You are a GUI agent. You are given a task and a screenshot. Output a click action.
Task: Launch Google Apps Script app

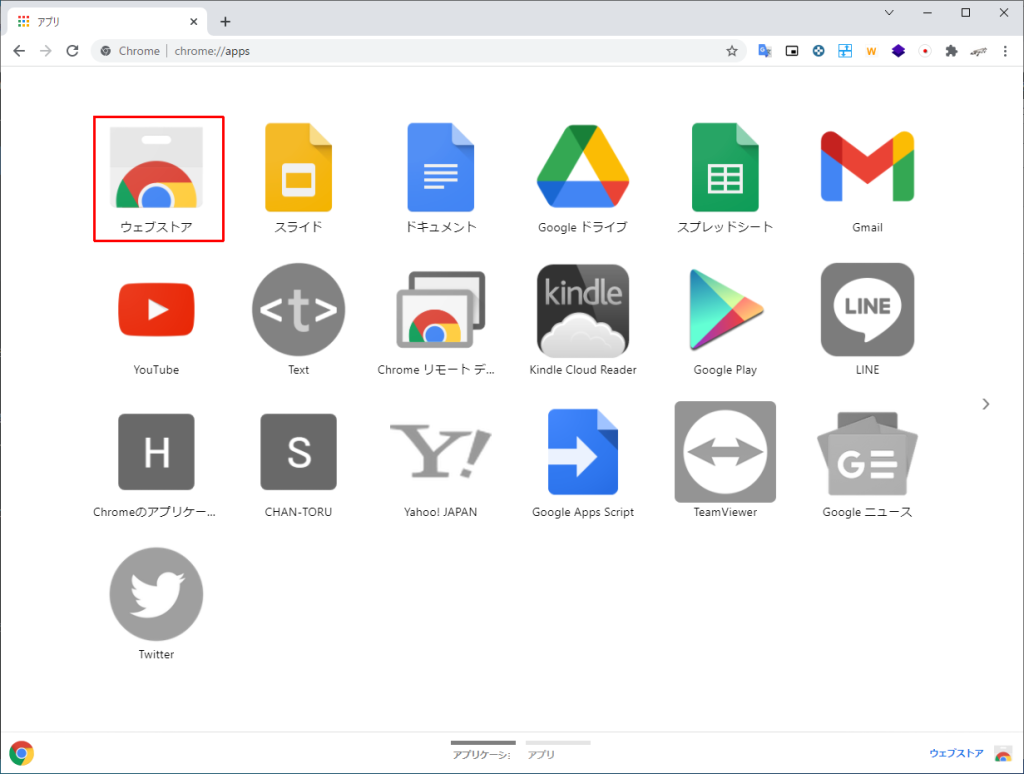[583, 452]
